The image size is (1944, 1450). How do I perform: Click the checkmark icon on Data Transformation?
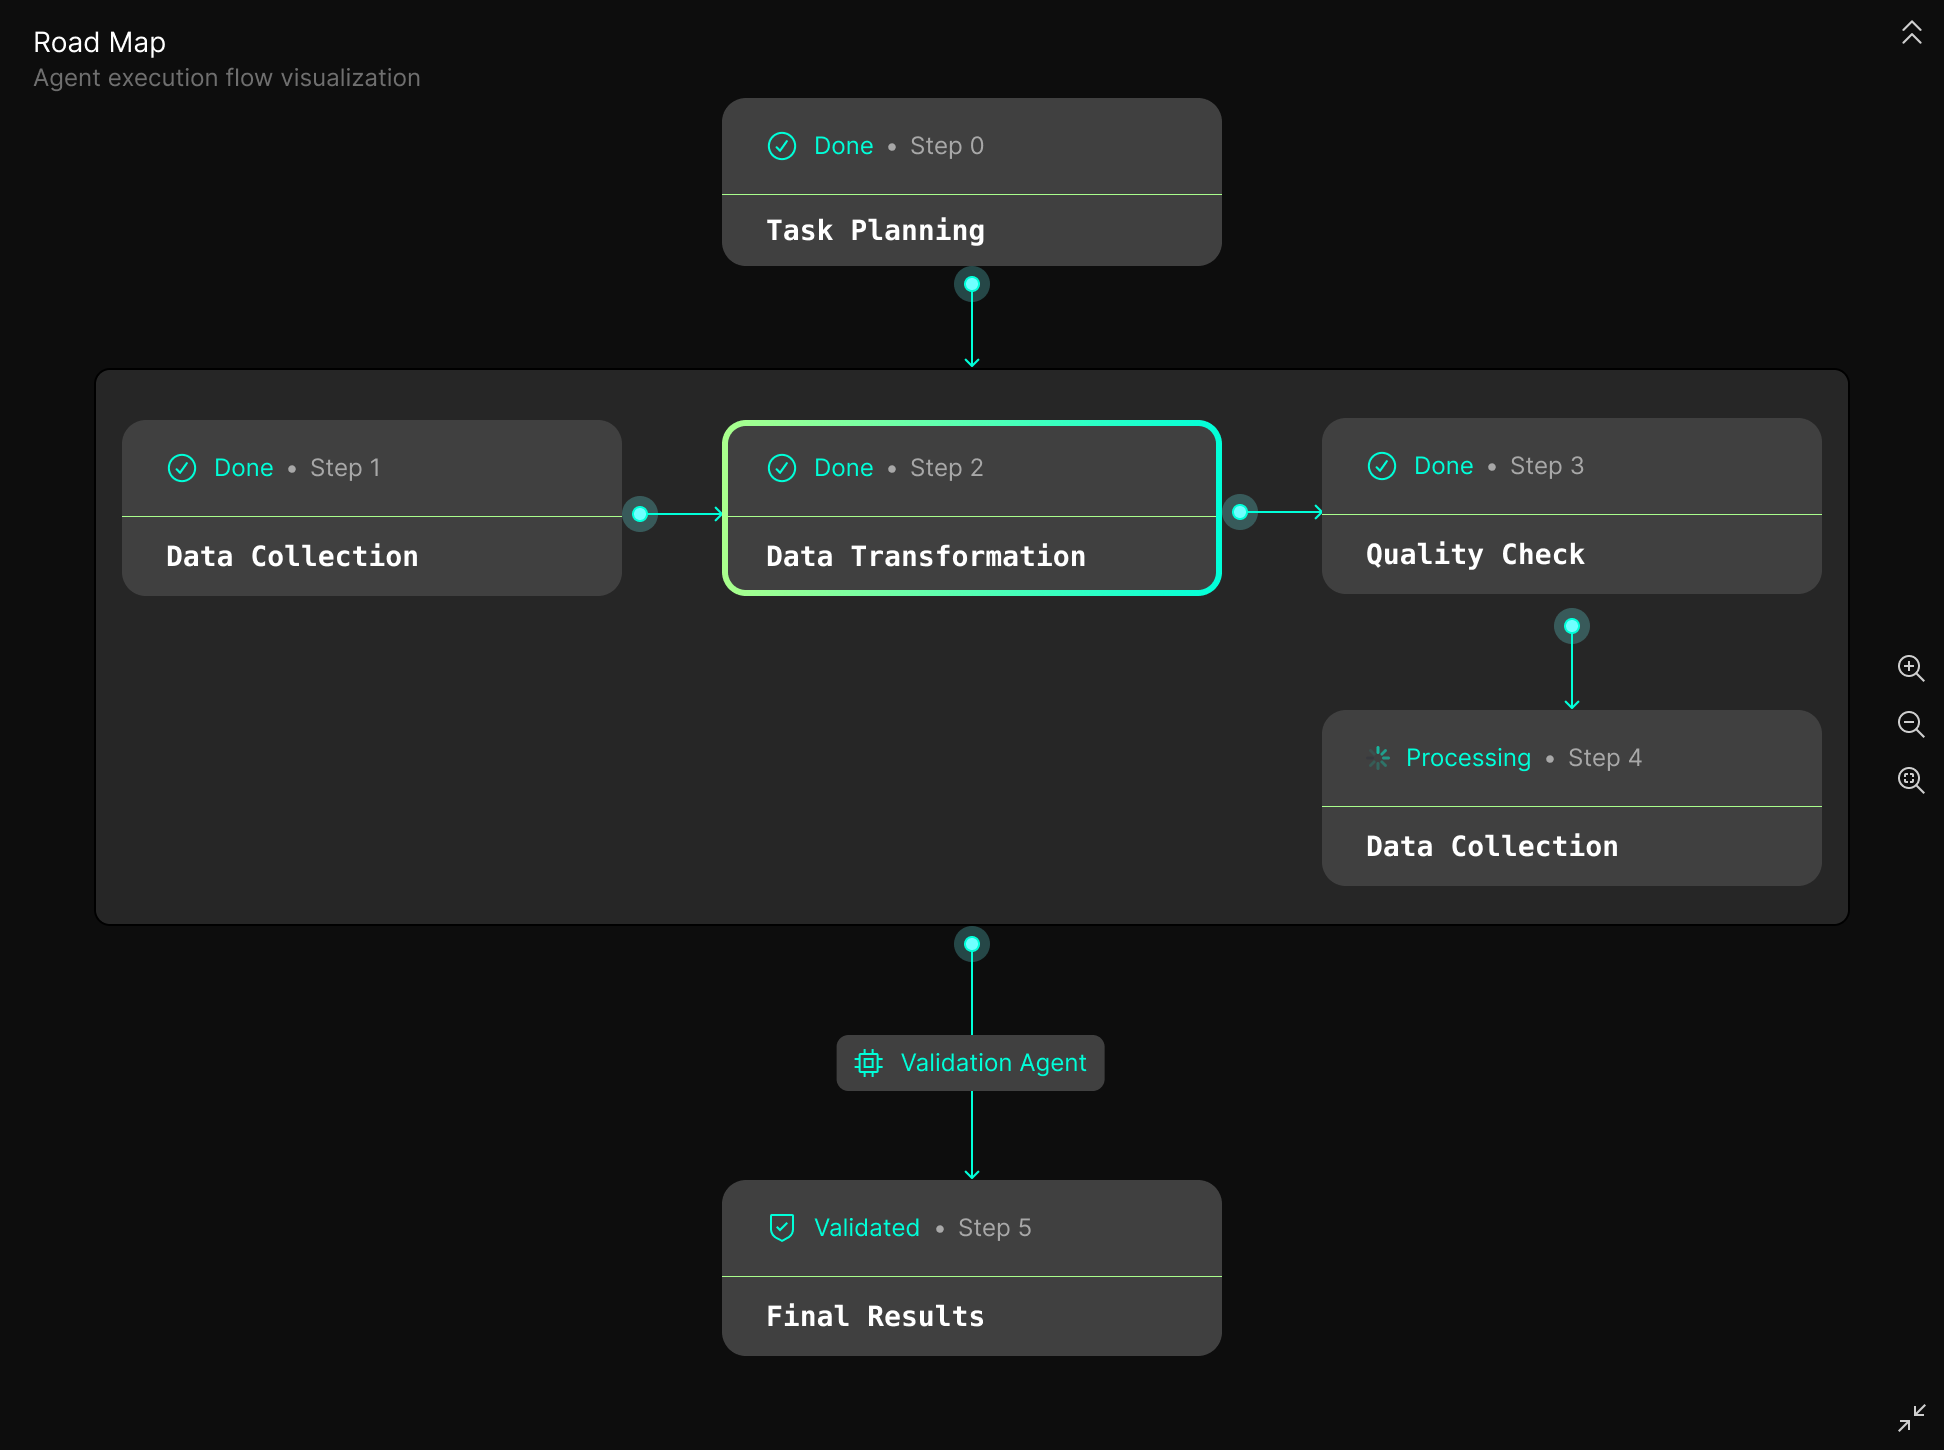pyautogui.click(x=782, y=467)
